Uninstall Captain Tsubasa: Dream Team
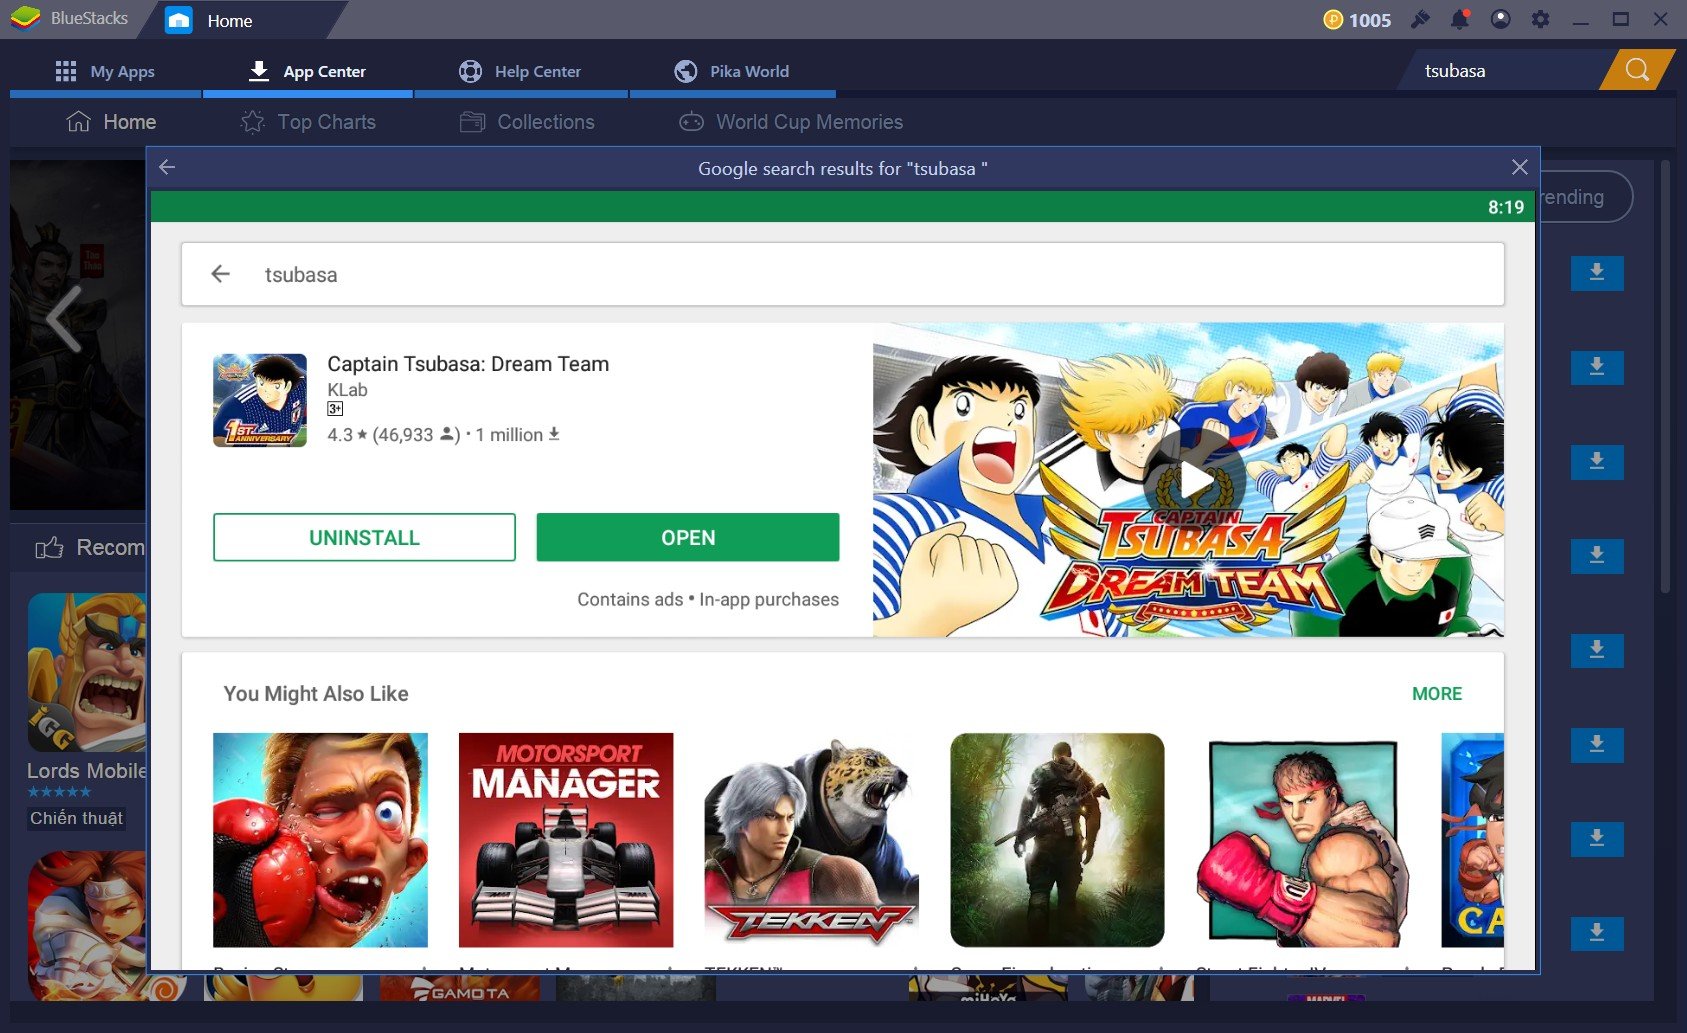The height and width of the screenshot is (1033, 1687). coord(364,537)
